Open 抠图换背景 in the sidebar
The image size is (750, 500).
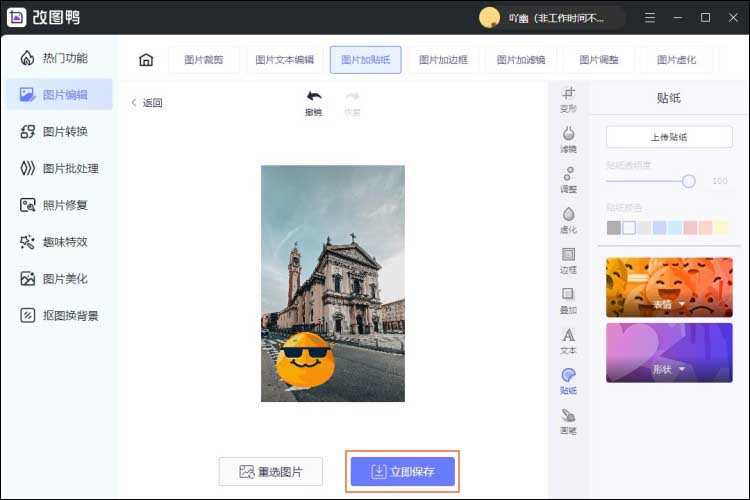point(59,315)
